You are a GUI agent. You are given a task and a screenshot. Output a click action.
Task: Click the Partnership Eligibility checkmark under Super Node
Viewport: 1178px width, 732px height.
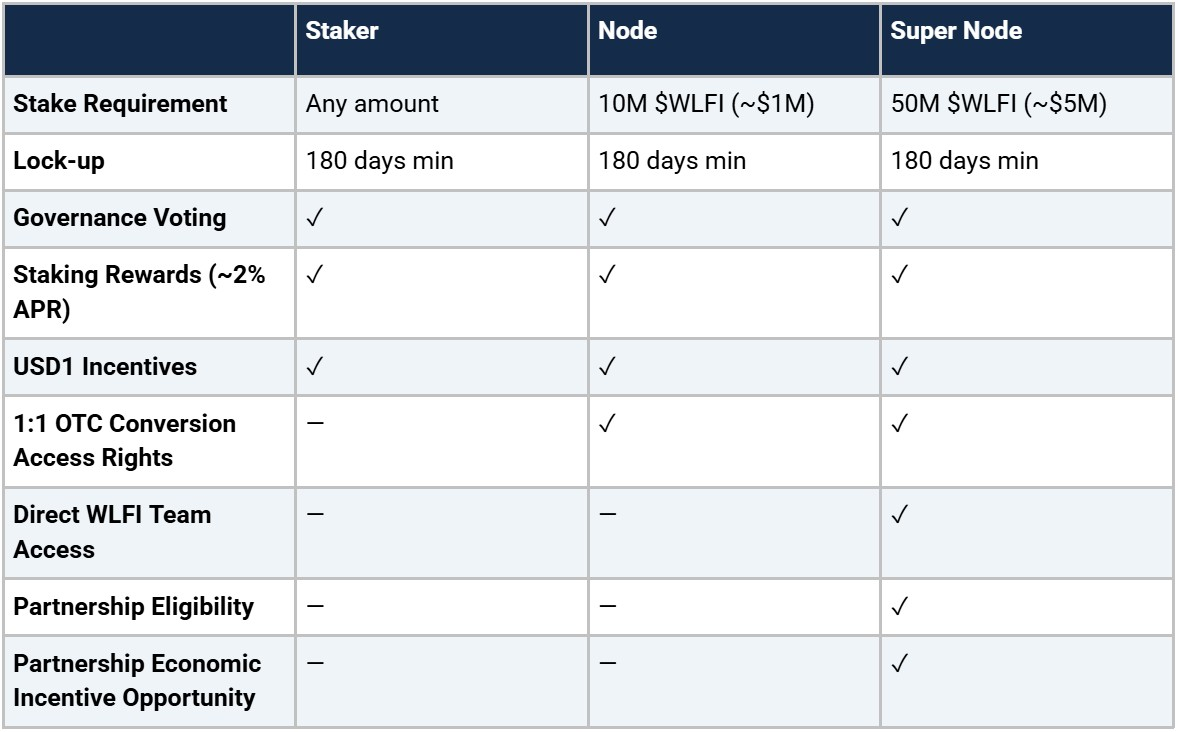(x=897, y=607)
